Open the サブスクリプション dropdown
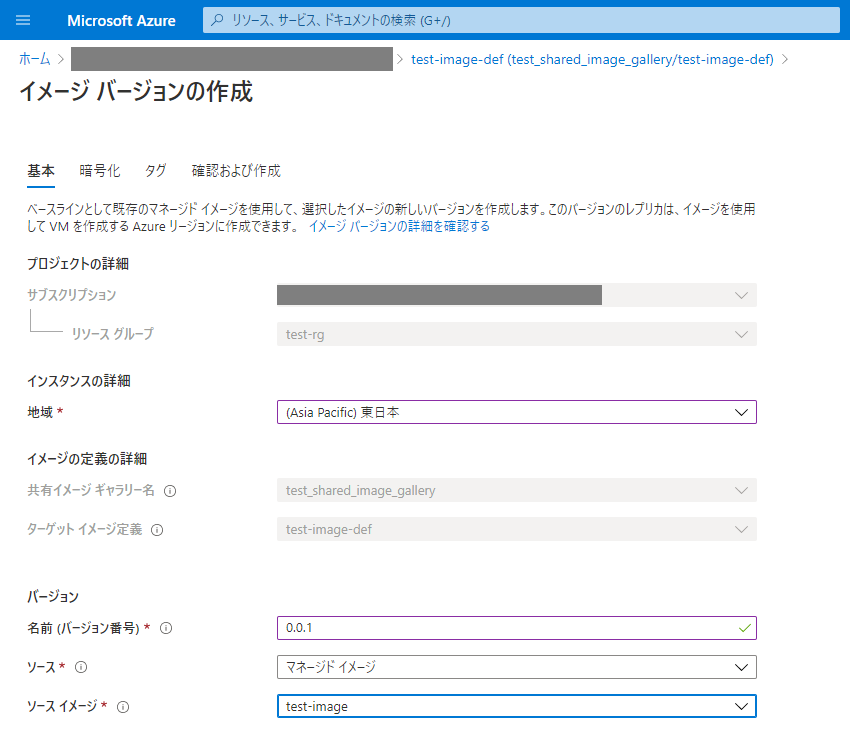This screenshot has width=850, height=729. pyautogui.click(x=516, y=295)
